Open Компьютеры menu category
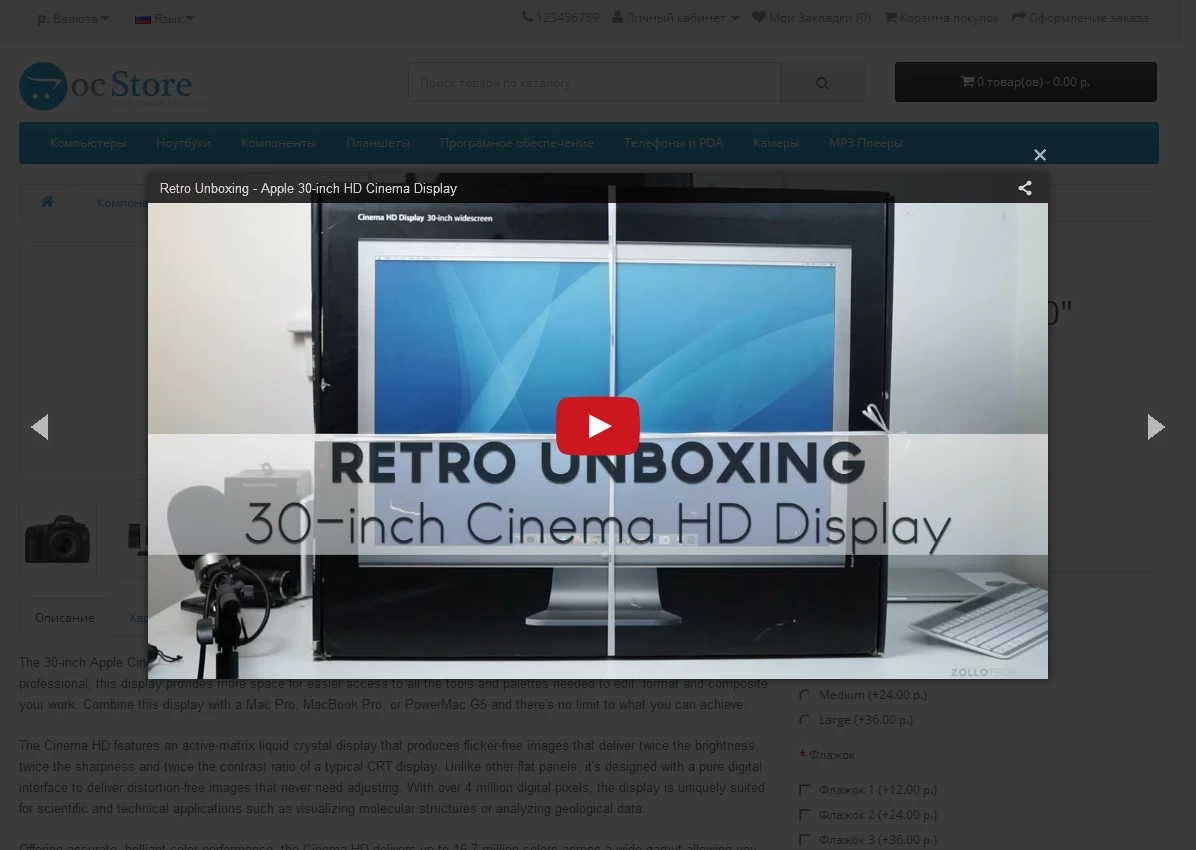1196x850 pixels. (x=88, y=143)
